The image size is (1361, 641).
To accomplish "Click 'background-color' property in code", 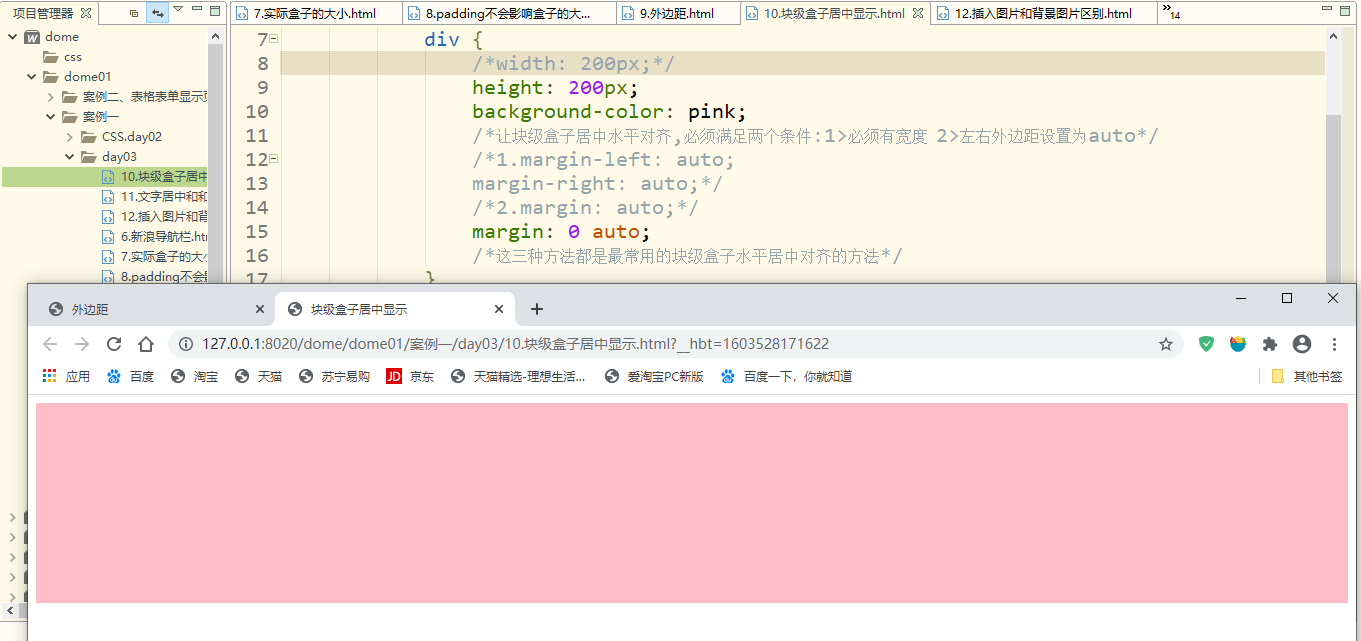I will coord(566,111).
